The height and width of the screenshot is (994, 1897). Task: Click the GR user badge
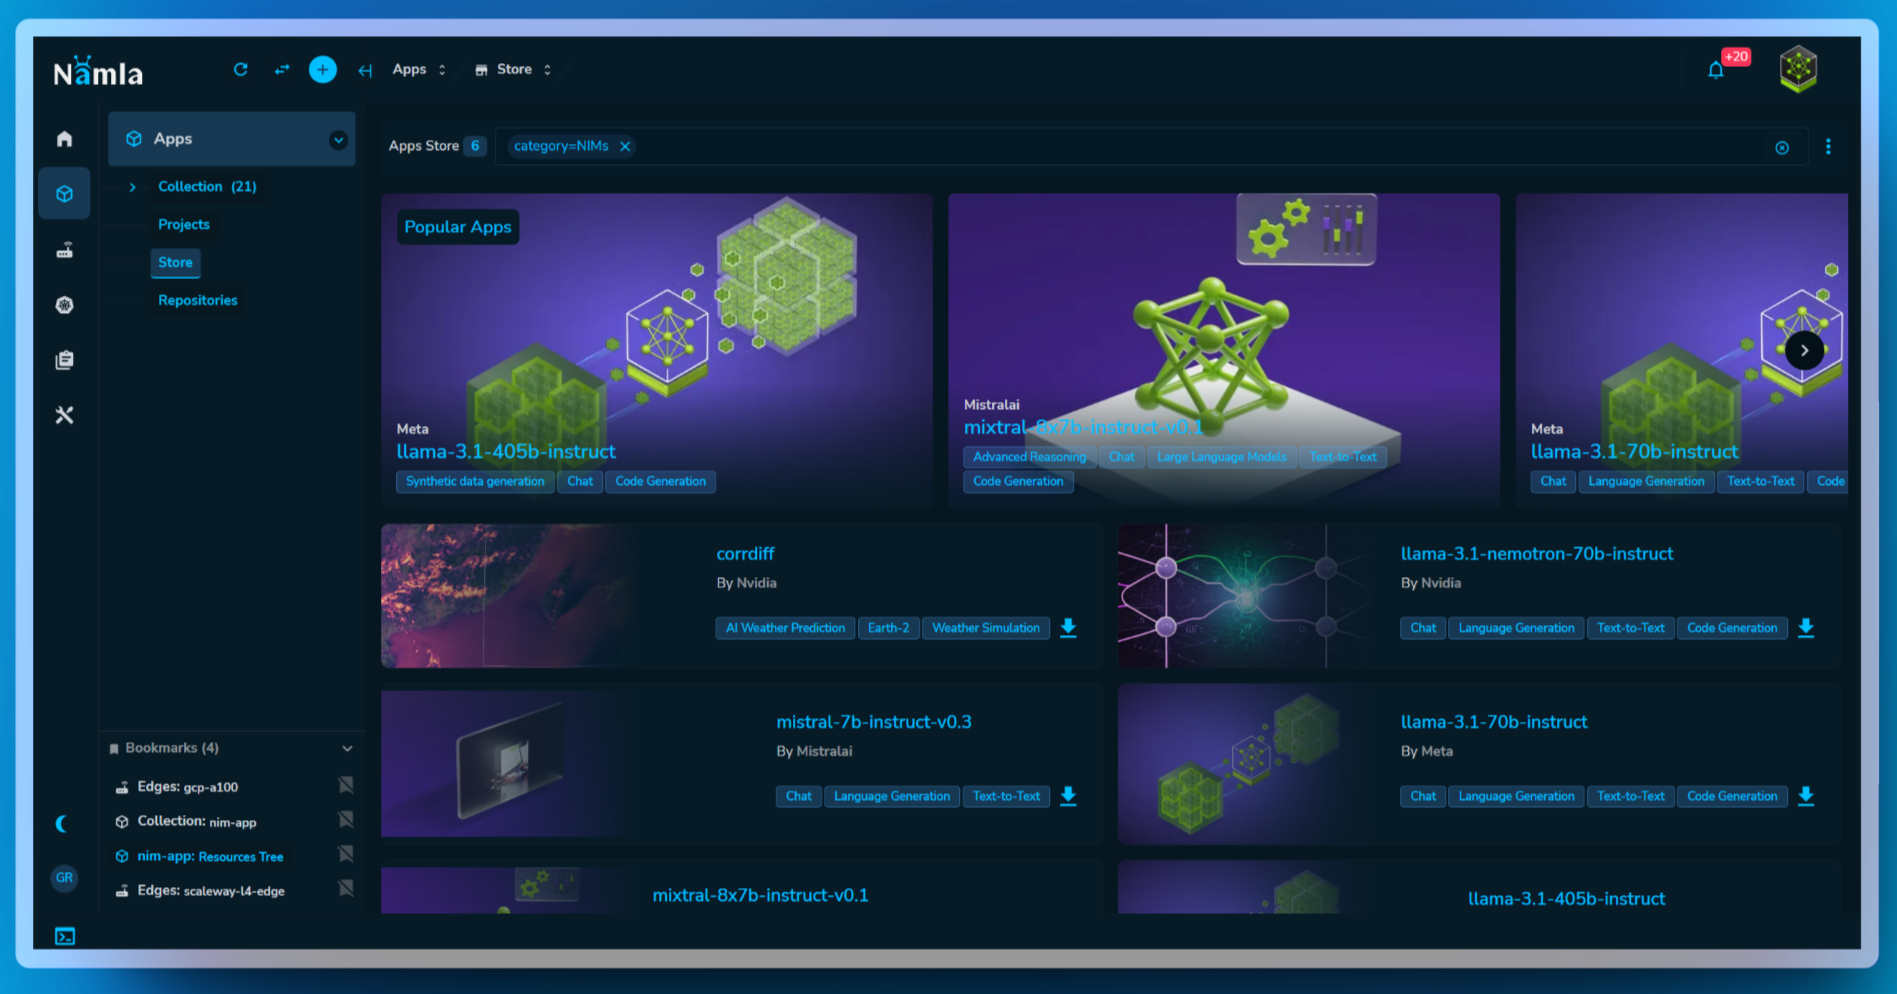point(64,877)
